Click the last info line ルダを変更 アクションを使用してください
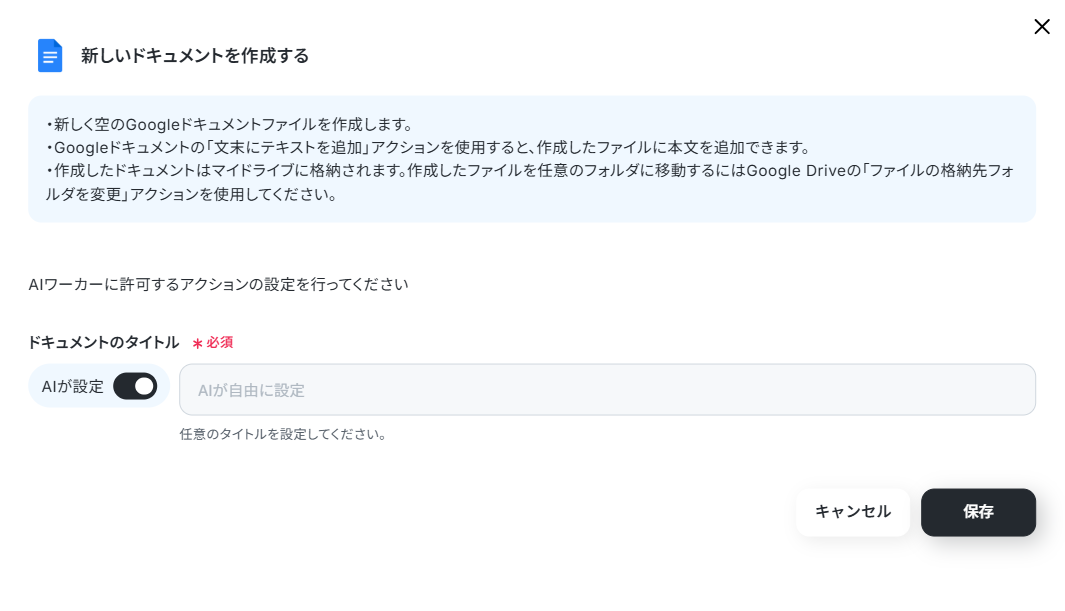 (191, 194)
